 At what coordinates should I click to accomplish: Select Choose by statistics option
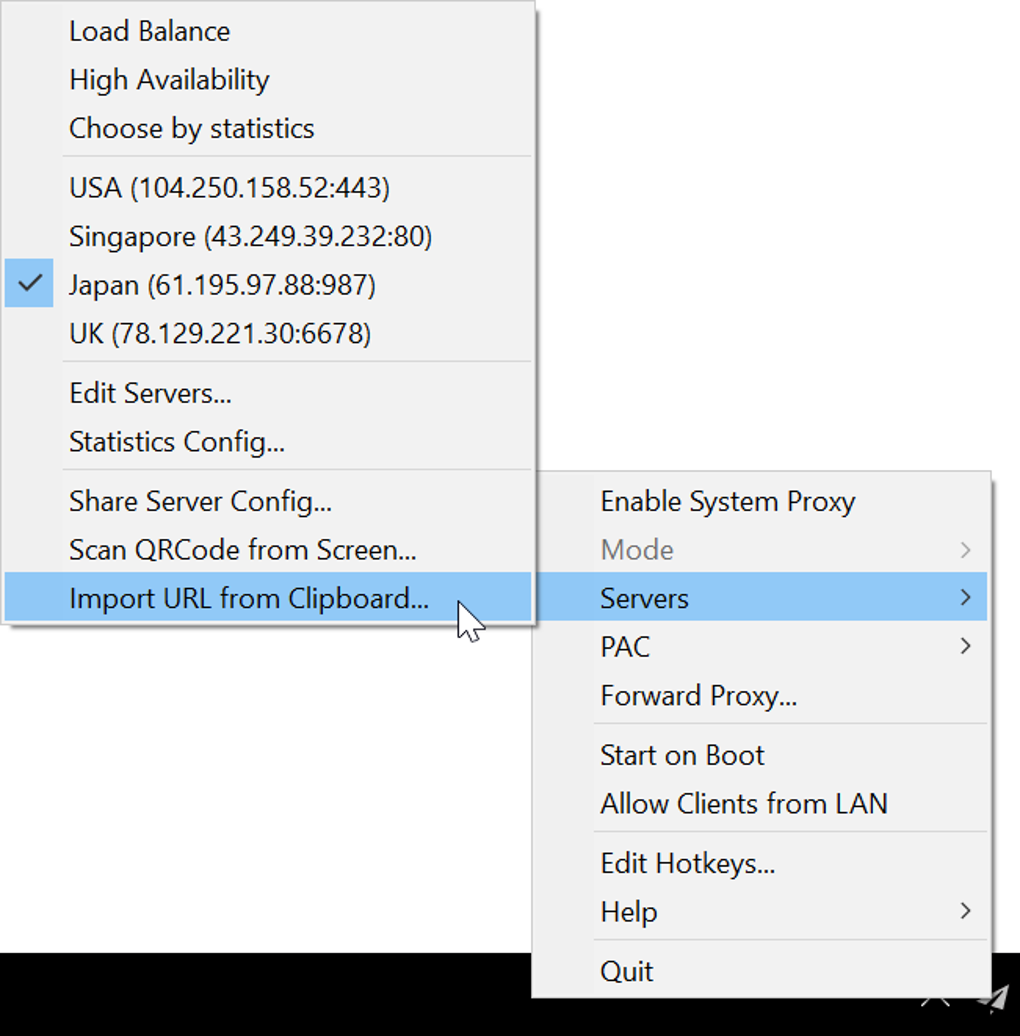191,128
